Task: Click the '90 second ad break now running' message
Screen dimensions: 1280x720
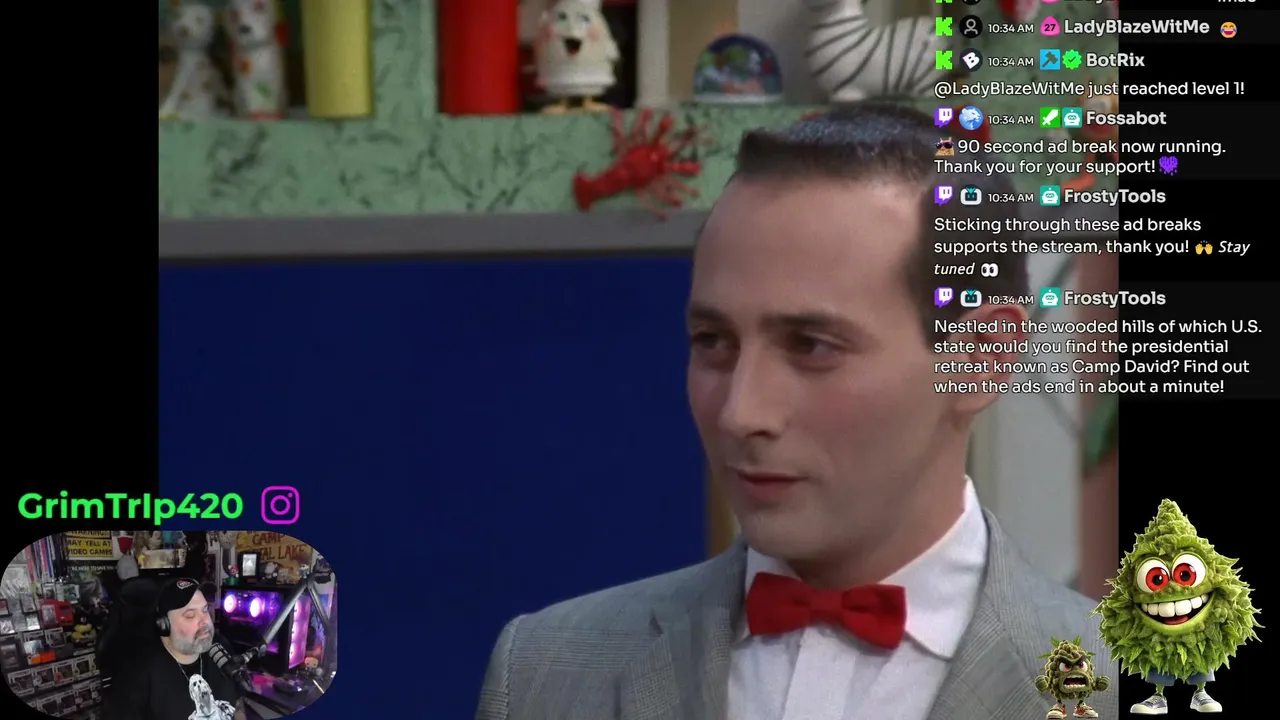Action: click(x=1080, y=156)
